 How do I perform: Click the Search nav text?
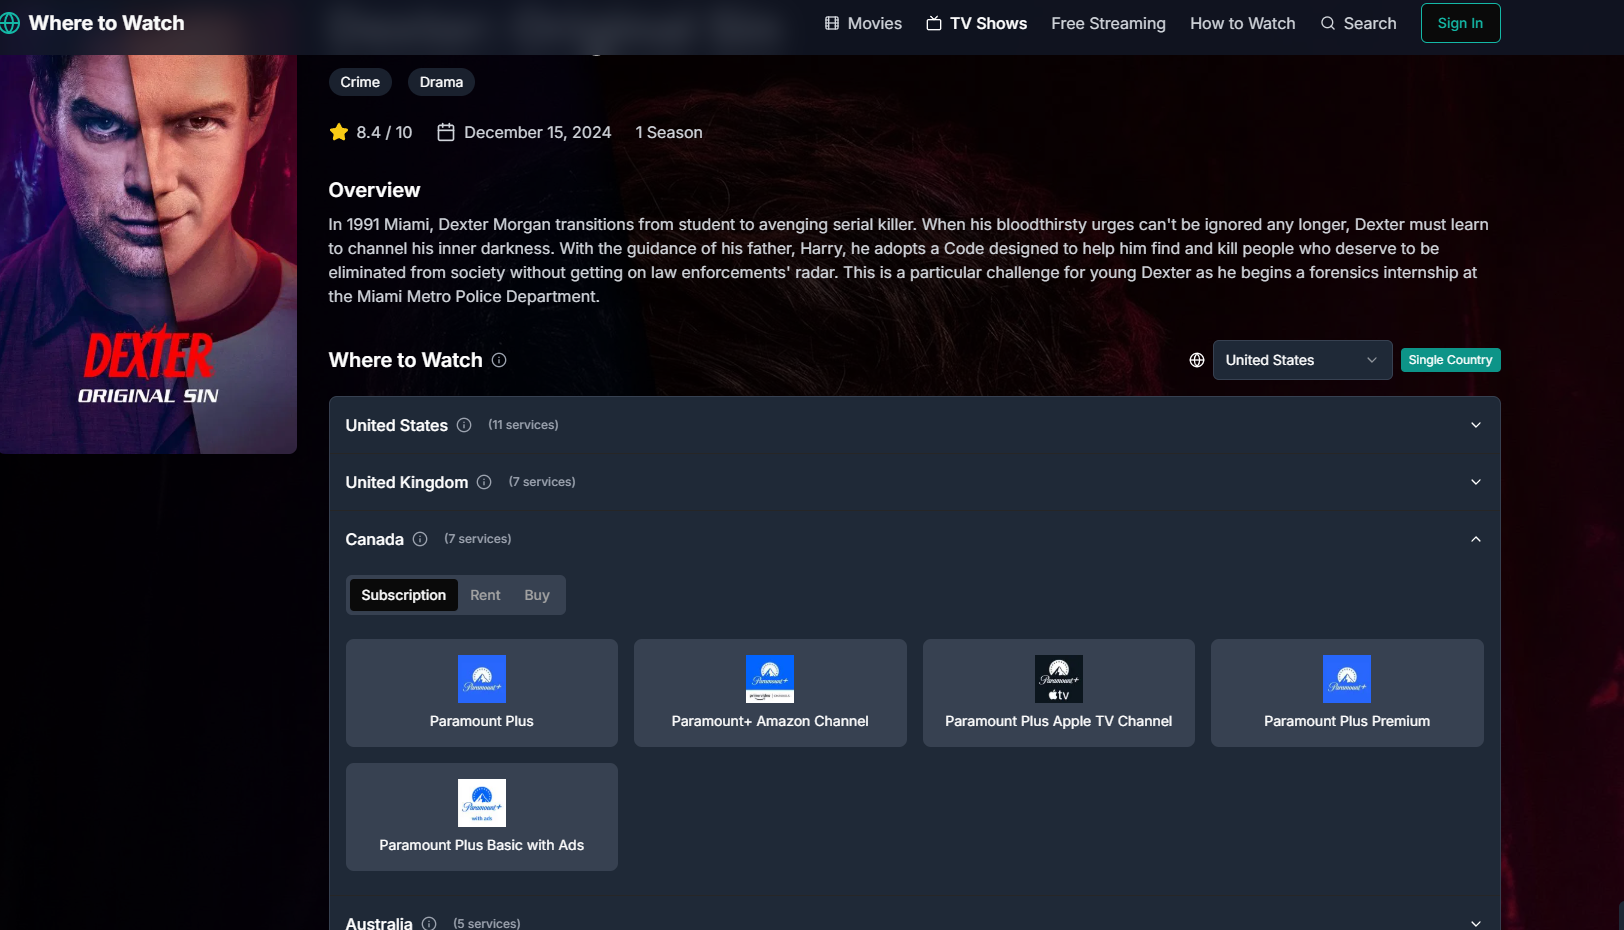[x=1370, y=23]
